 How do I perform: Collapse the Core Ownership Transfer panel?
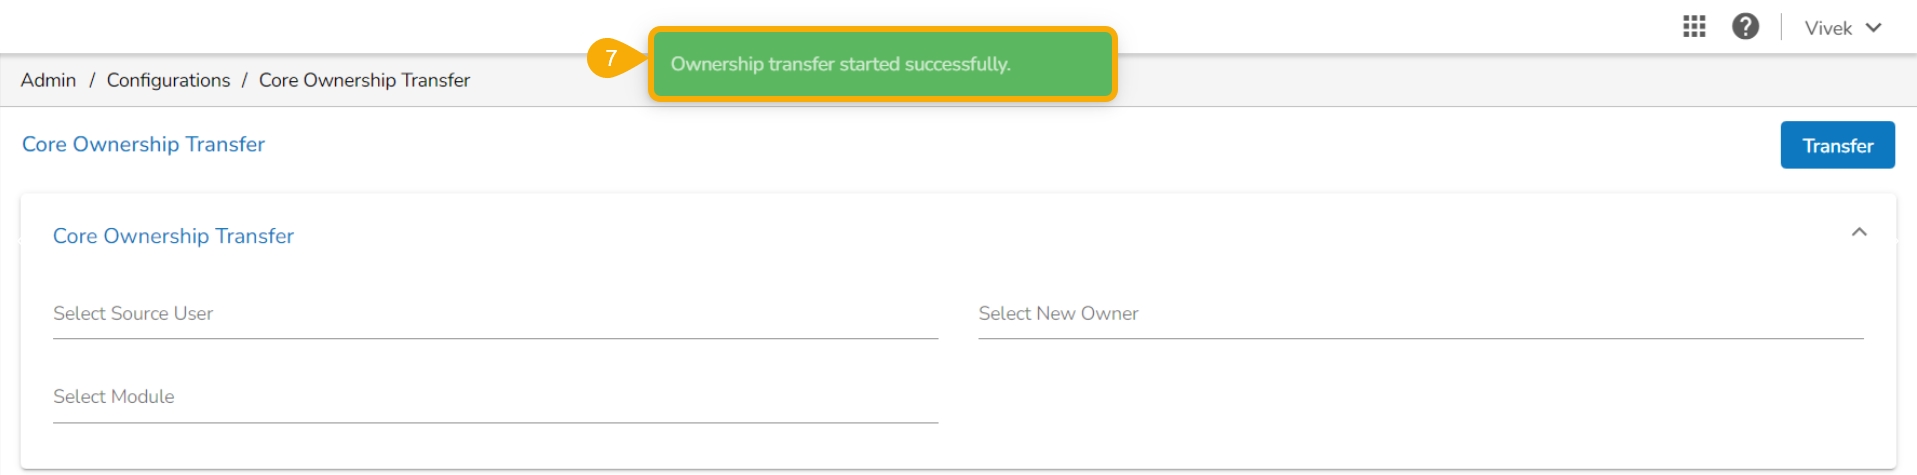[x=1859, y=232]
